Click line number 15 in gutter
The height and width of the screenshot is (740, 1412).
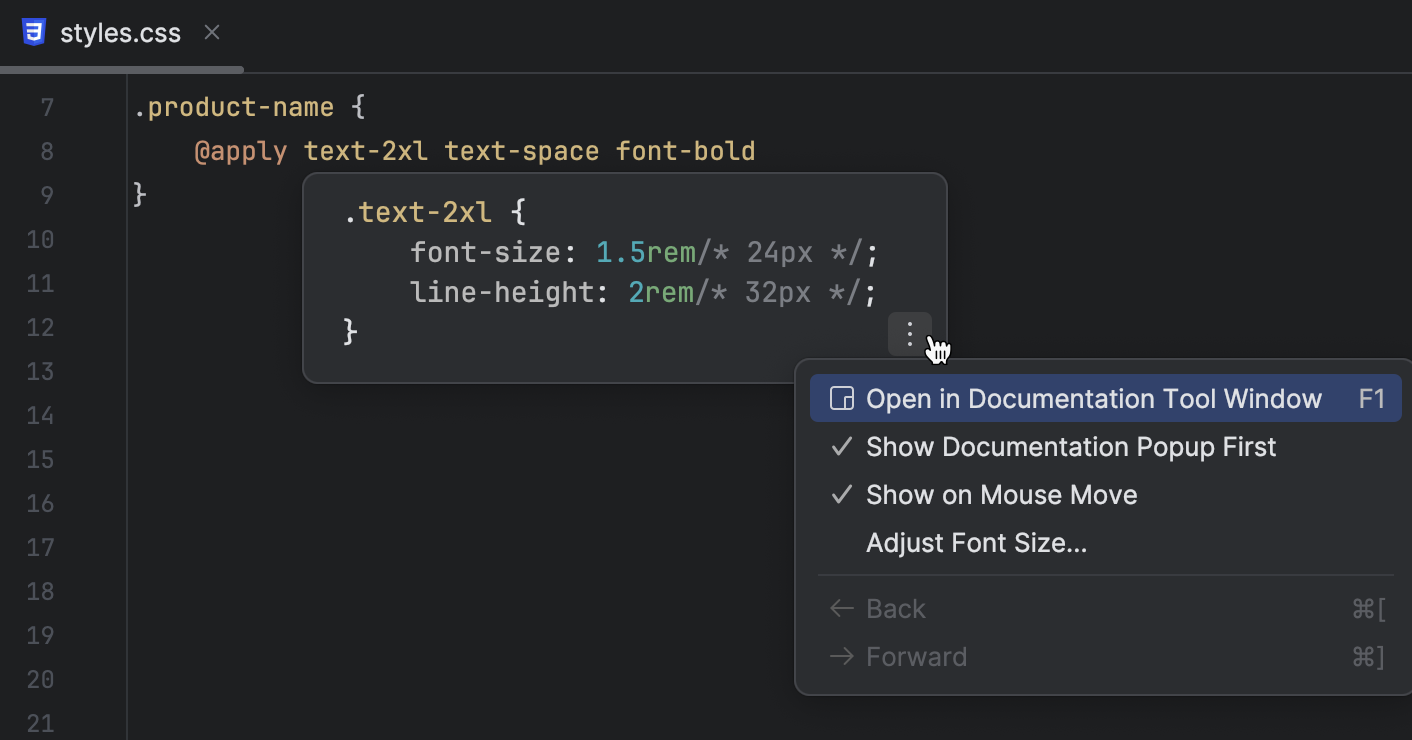41,459
